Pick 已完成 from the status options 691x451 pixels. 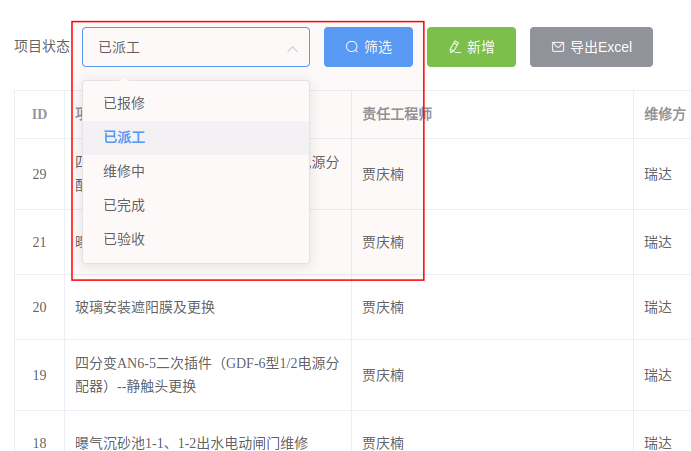coord(125,205)
